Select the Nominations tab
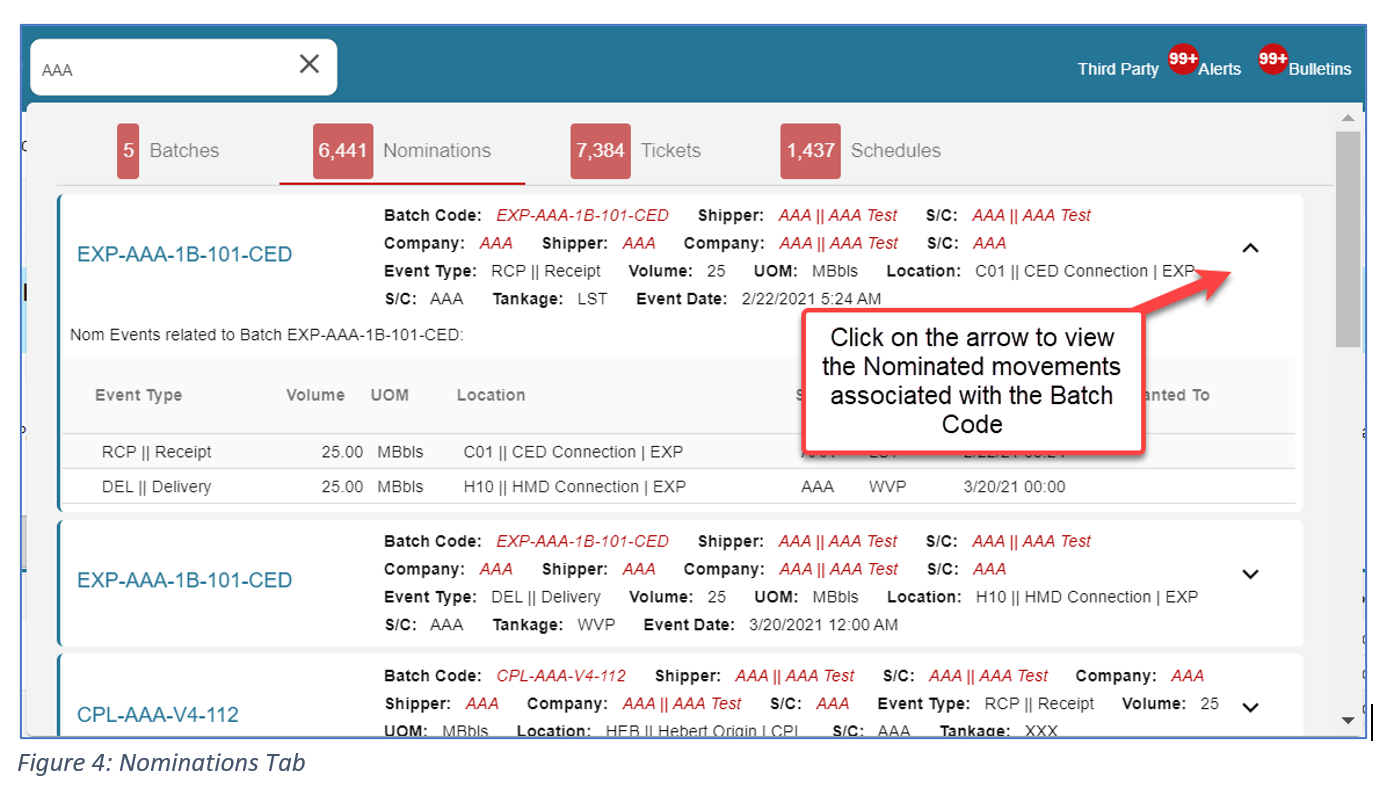 [402, 151]
